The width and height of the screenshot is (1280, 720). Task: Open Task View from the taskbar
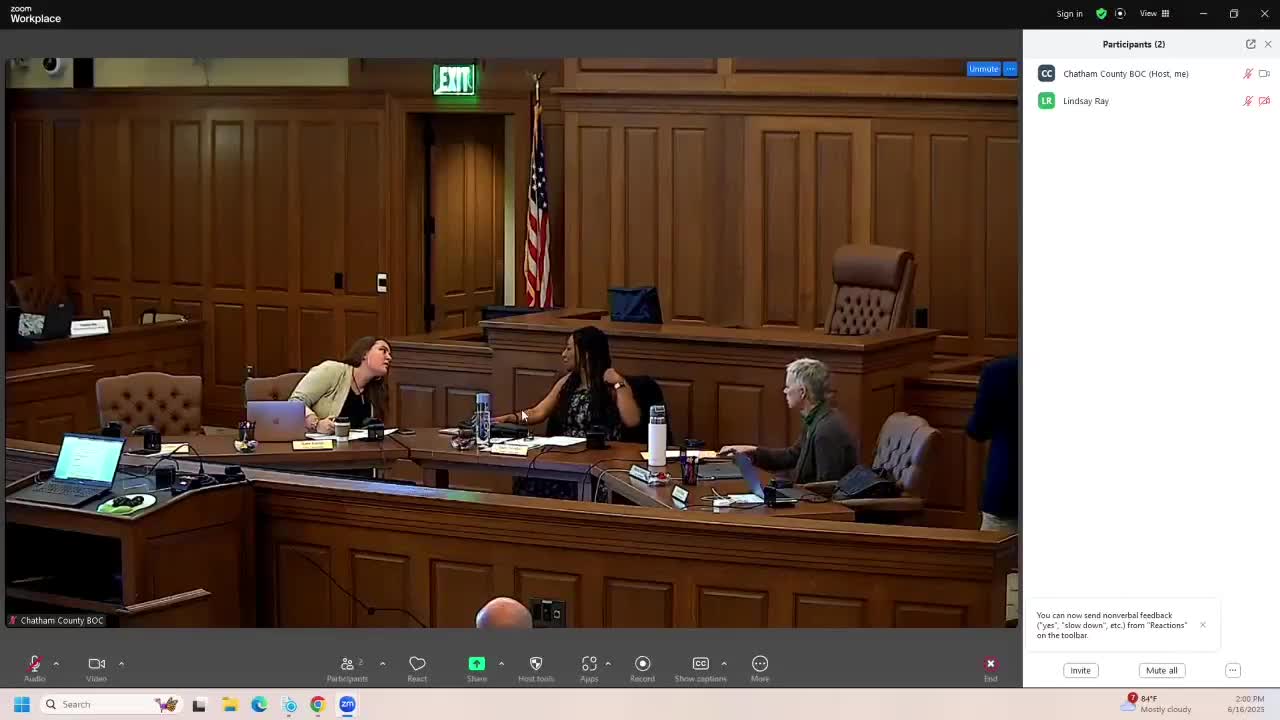pos(199,704)
